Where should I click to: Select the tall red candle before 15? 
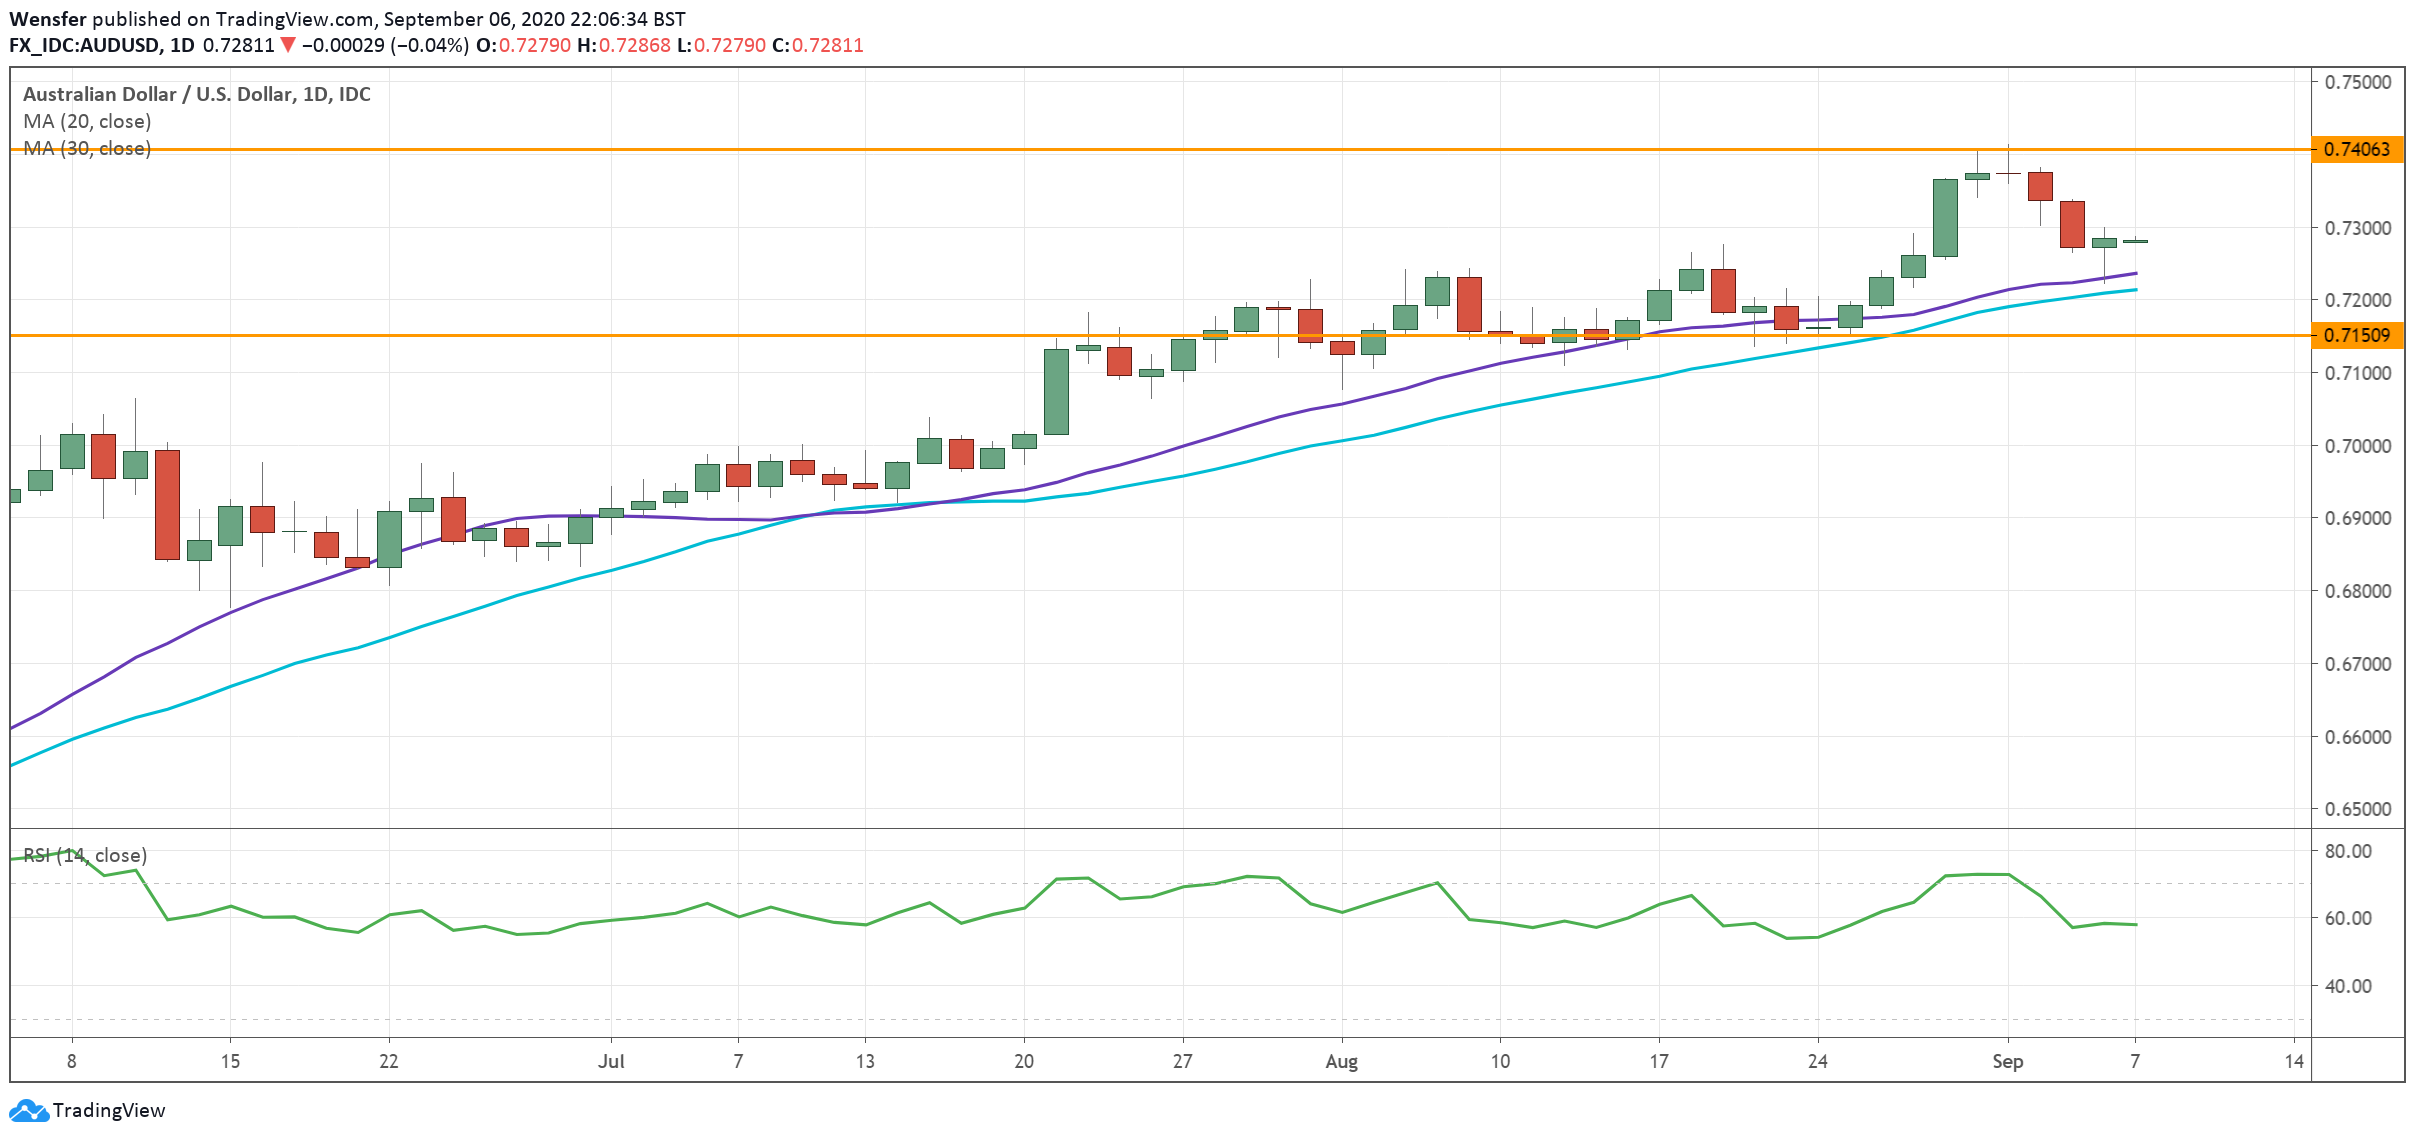pyautogui.click(x=167, y=504)
